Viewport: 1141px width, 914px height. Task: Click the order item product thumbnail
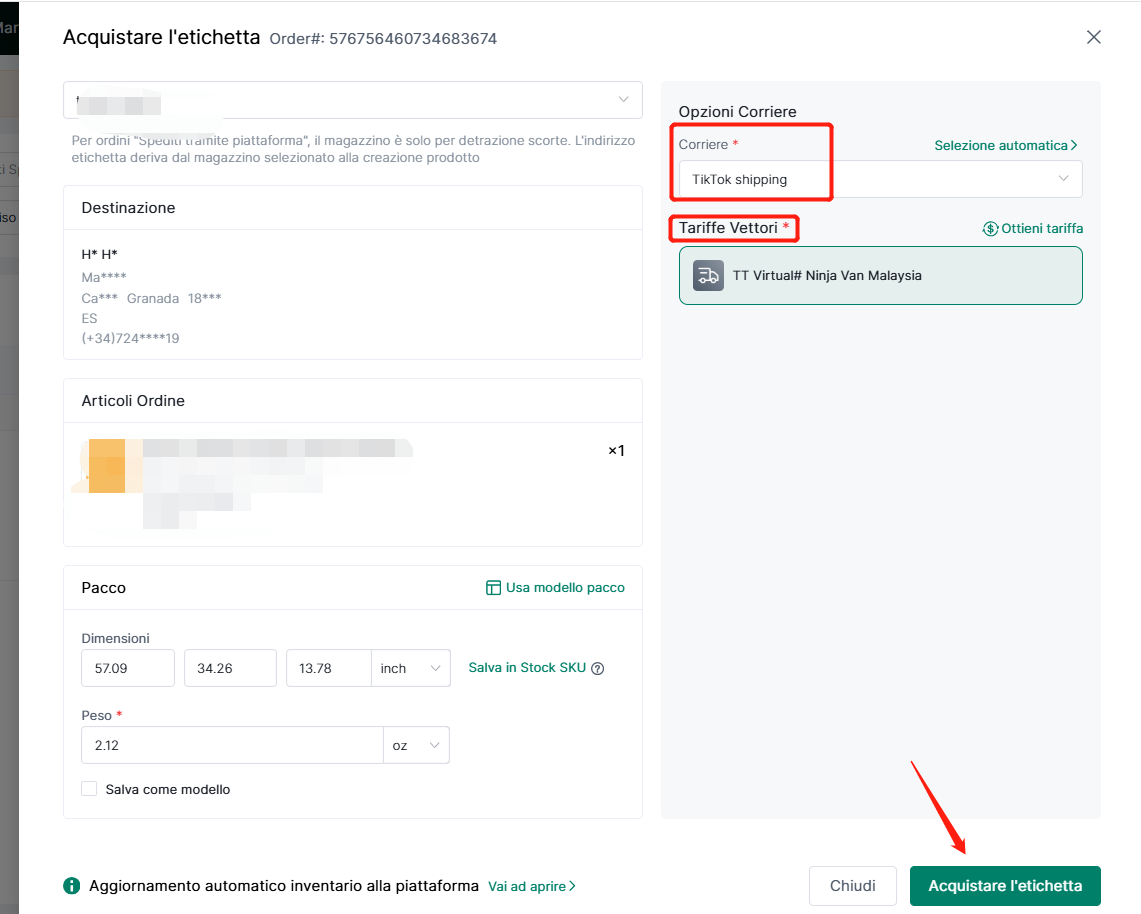pos(107,466)
